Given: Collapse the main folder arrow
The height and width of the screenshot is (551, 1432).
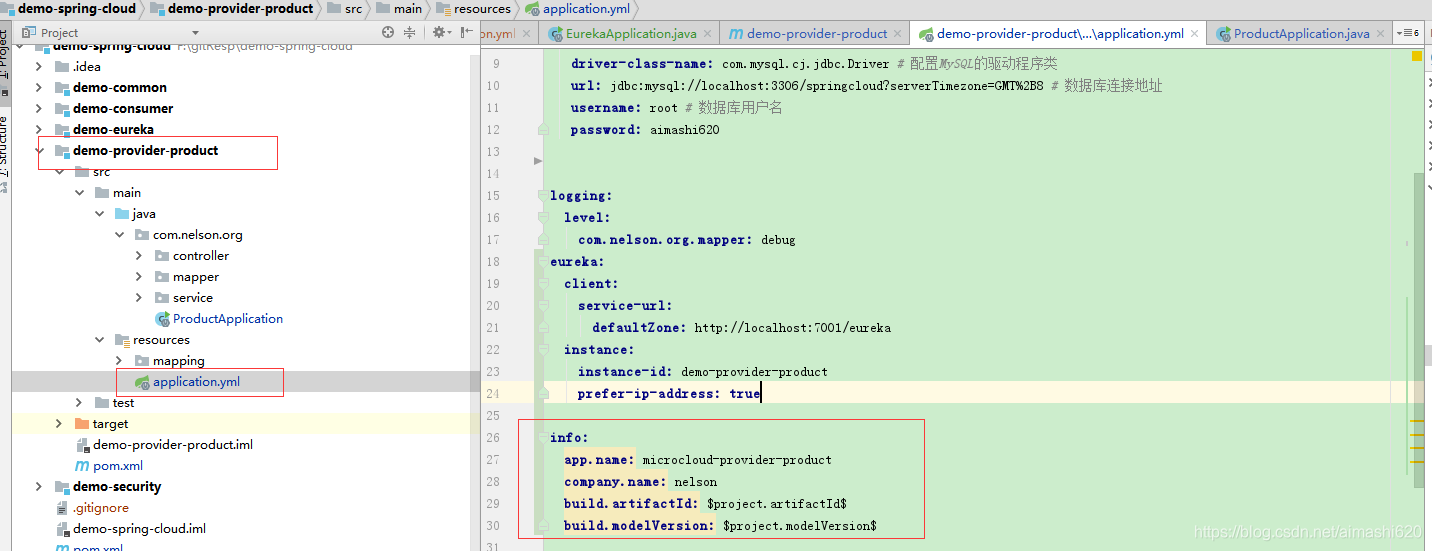Looking at the screenshot, I should (x=79, y=193).
